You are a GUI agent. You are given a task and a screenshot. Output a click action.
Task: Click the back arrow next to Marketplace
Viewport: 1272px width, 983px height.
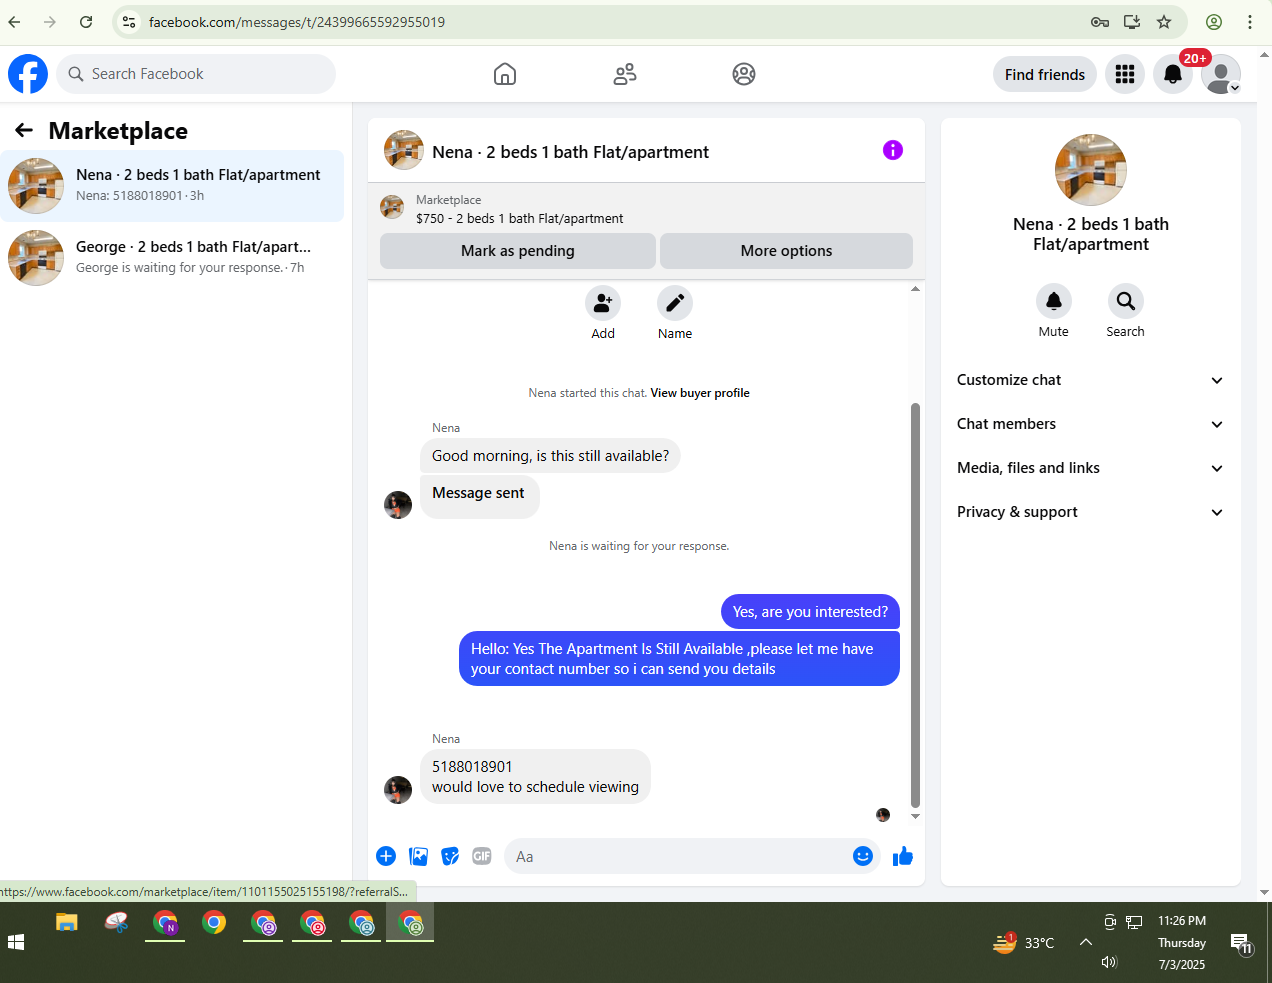click(x=24, y=130)
